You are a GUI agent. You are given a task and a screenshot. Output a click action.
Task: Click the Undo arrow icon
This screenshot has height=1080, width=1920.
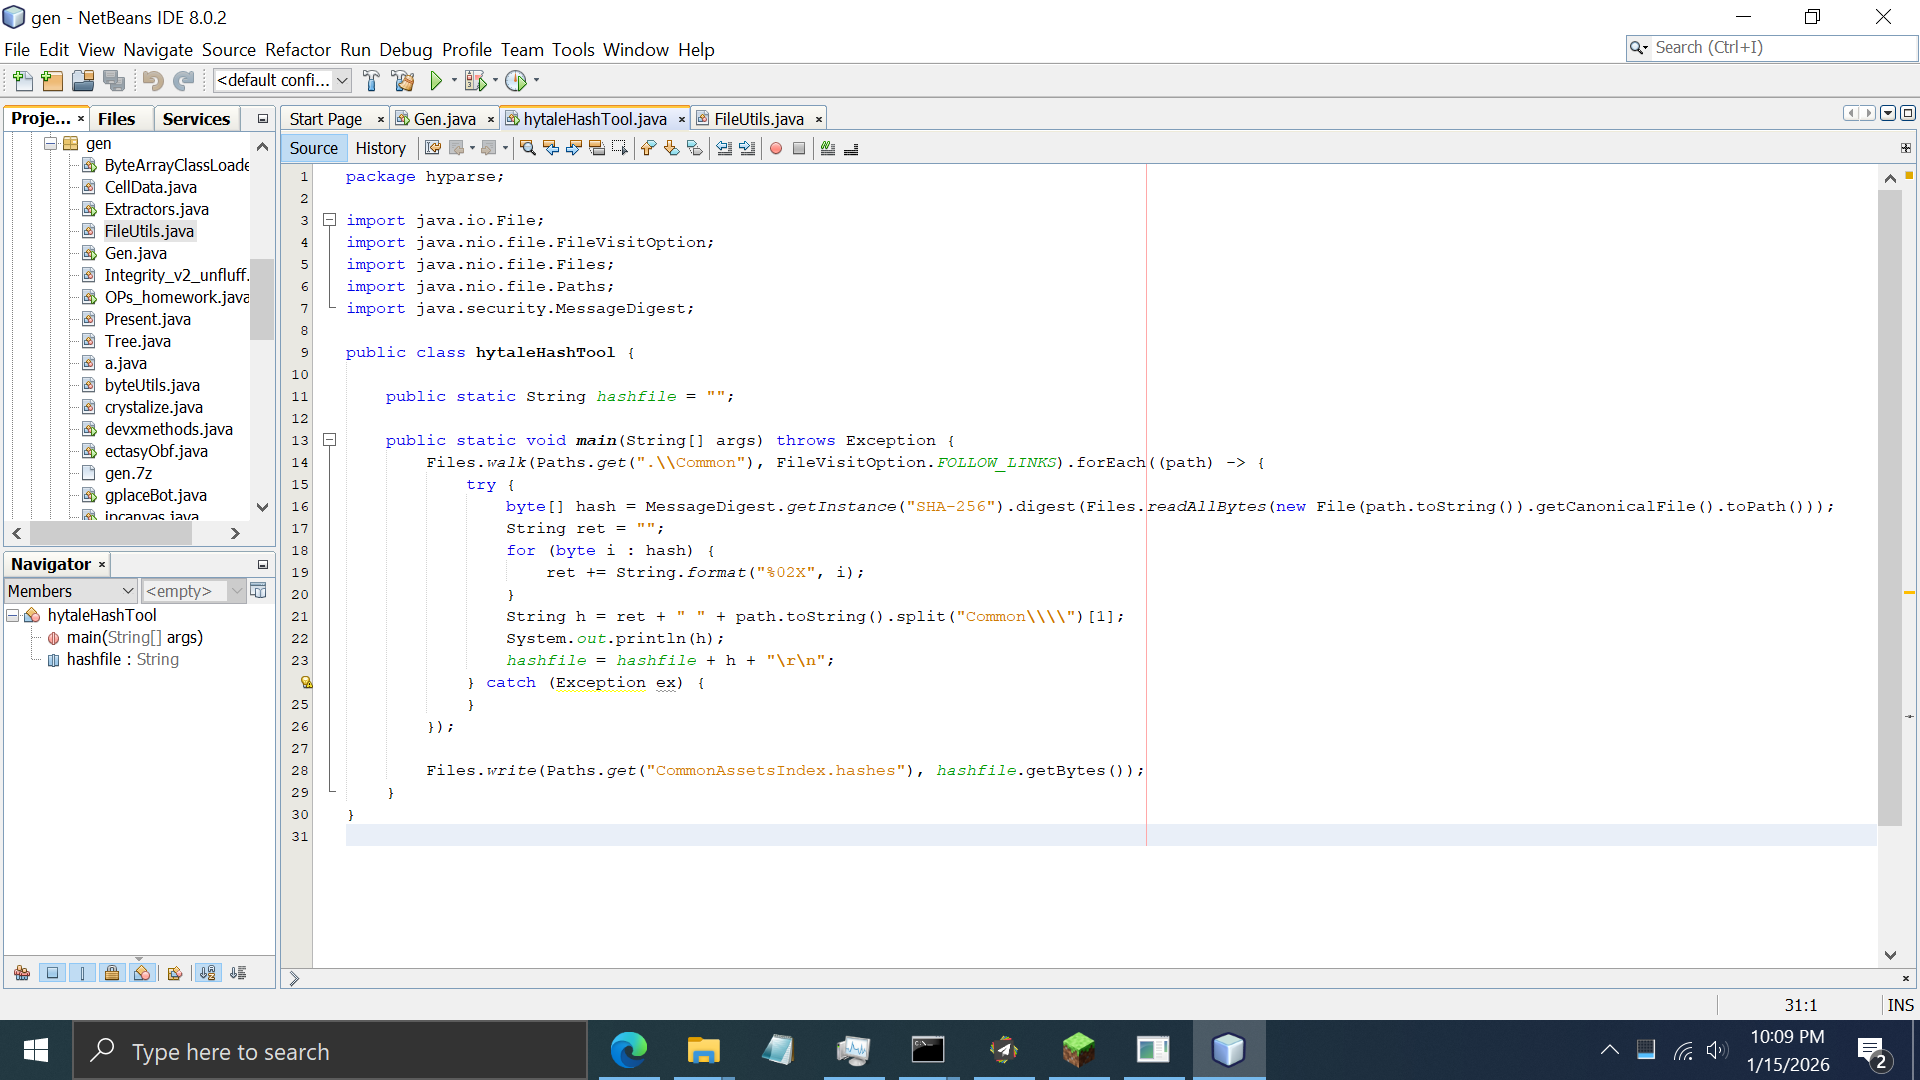point(152,81)
